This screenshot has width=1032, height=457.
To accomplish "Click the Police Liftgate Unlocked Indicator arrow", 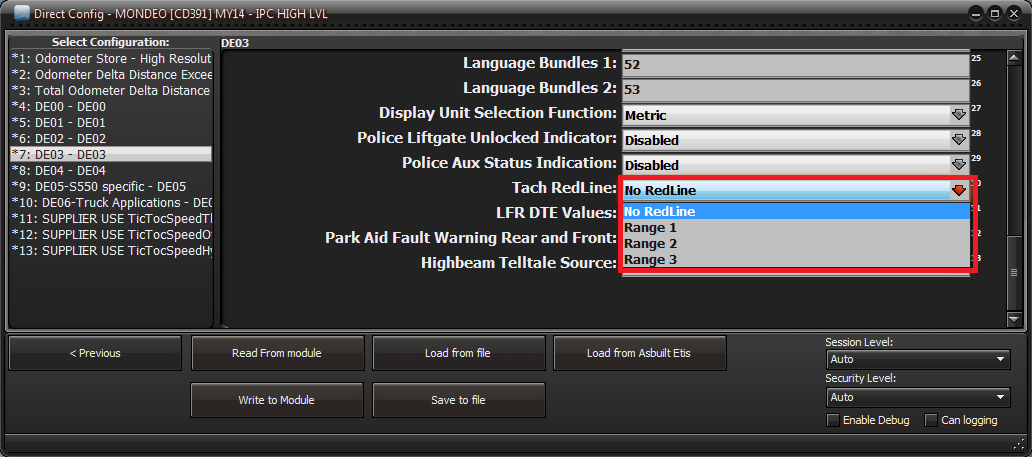I will 959,140.
